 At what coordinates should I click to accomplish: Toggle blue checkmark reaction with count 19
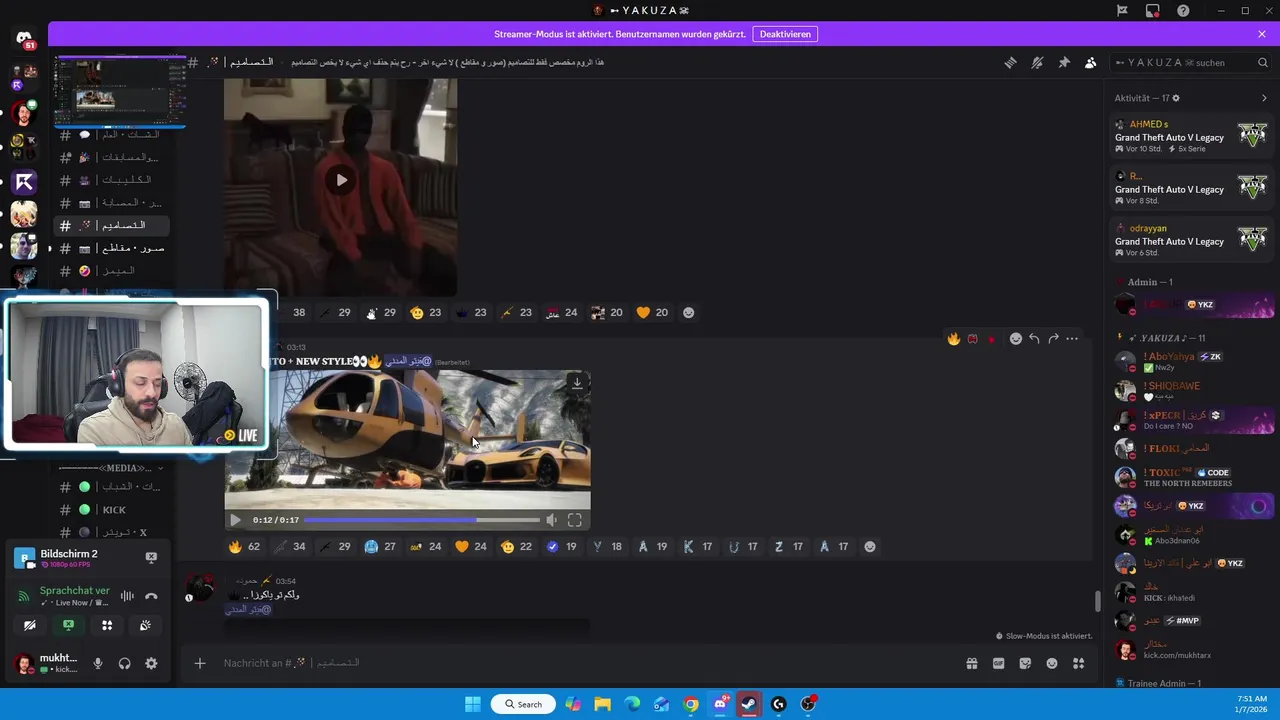(x=561, y=547)
